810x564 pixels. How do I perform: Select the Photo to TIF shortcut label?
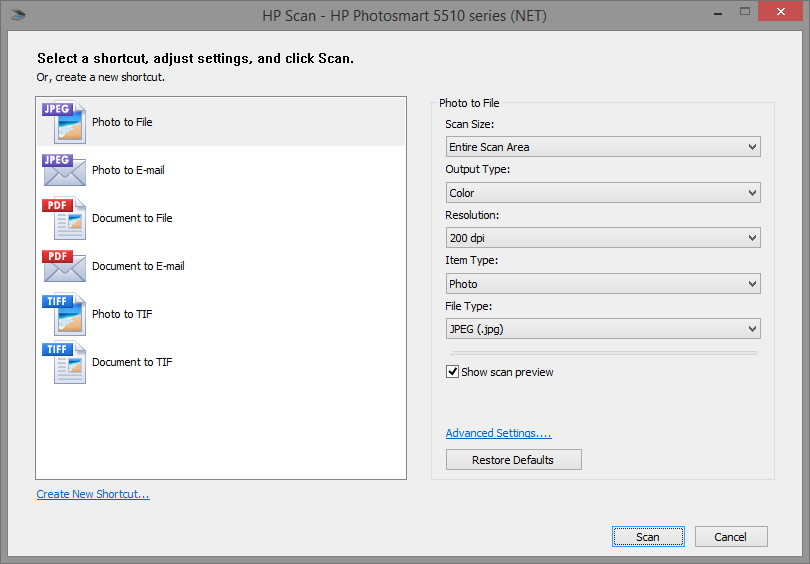[122, 315]
